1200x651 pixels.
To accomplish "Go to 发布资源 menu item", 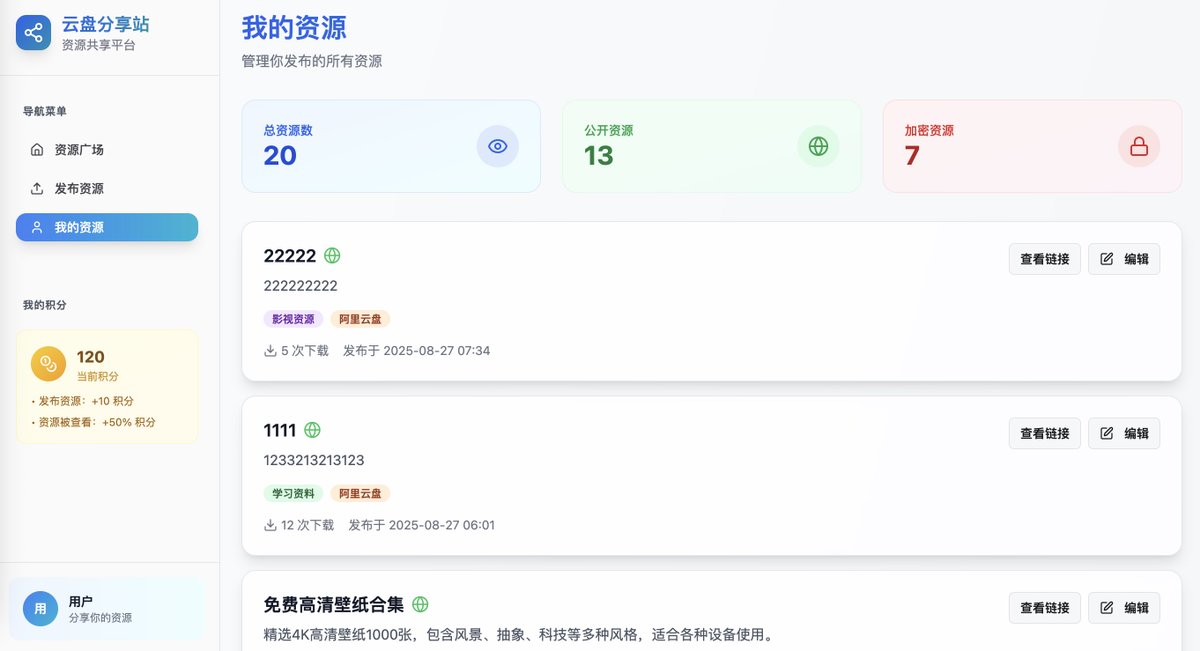I will pos(107,189).
